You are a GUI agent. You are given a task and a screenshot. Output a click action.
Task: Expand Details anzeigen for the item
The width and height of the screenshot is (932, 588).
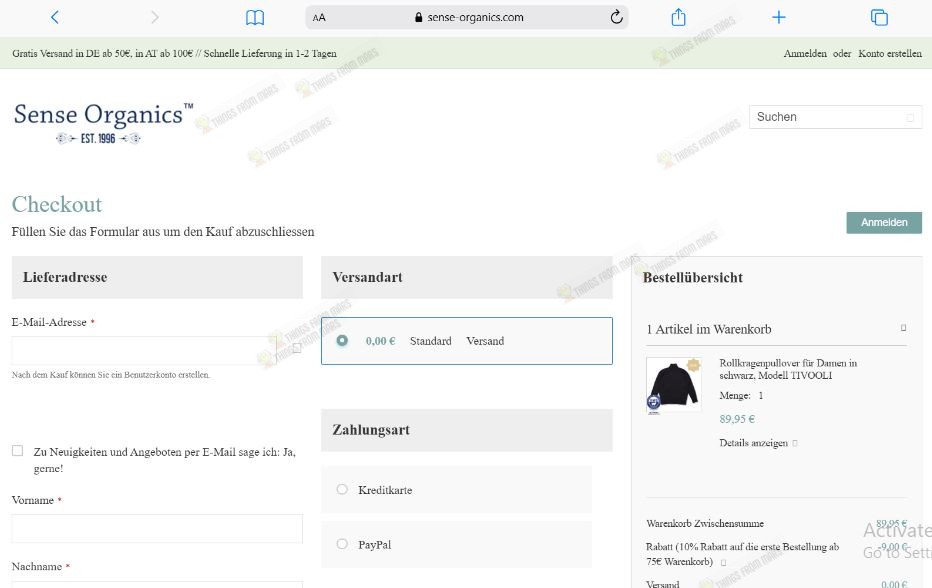pos(758,443)
